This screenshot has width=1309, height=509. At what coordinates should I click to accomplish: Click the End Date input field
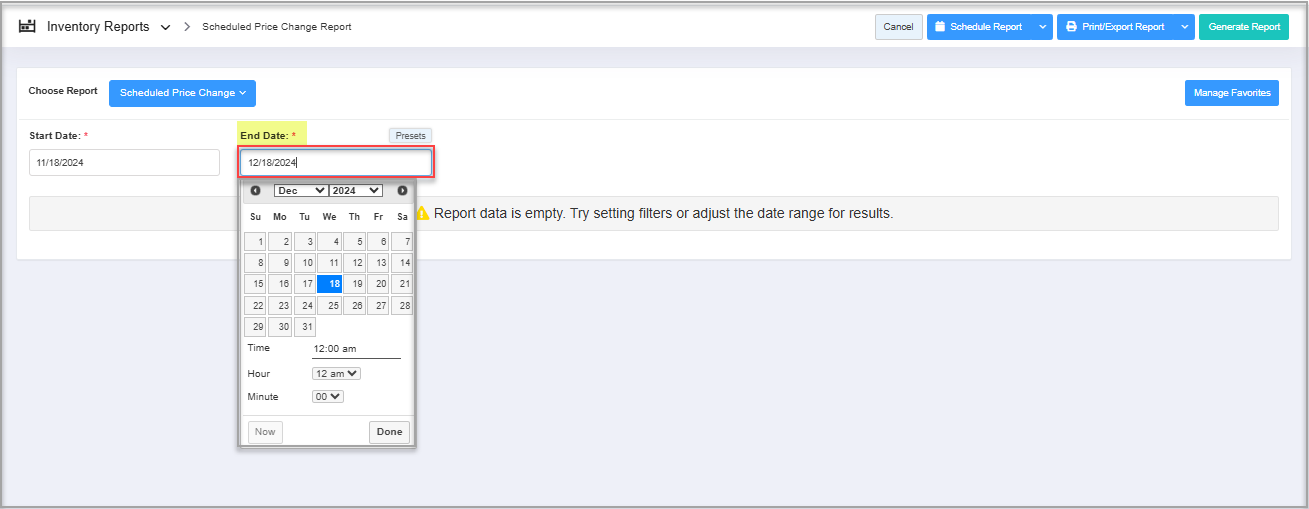click(335, 162)
